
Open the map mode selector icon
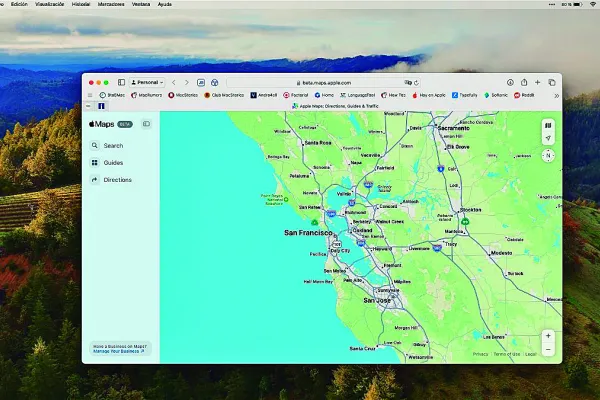click(547, 126)
